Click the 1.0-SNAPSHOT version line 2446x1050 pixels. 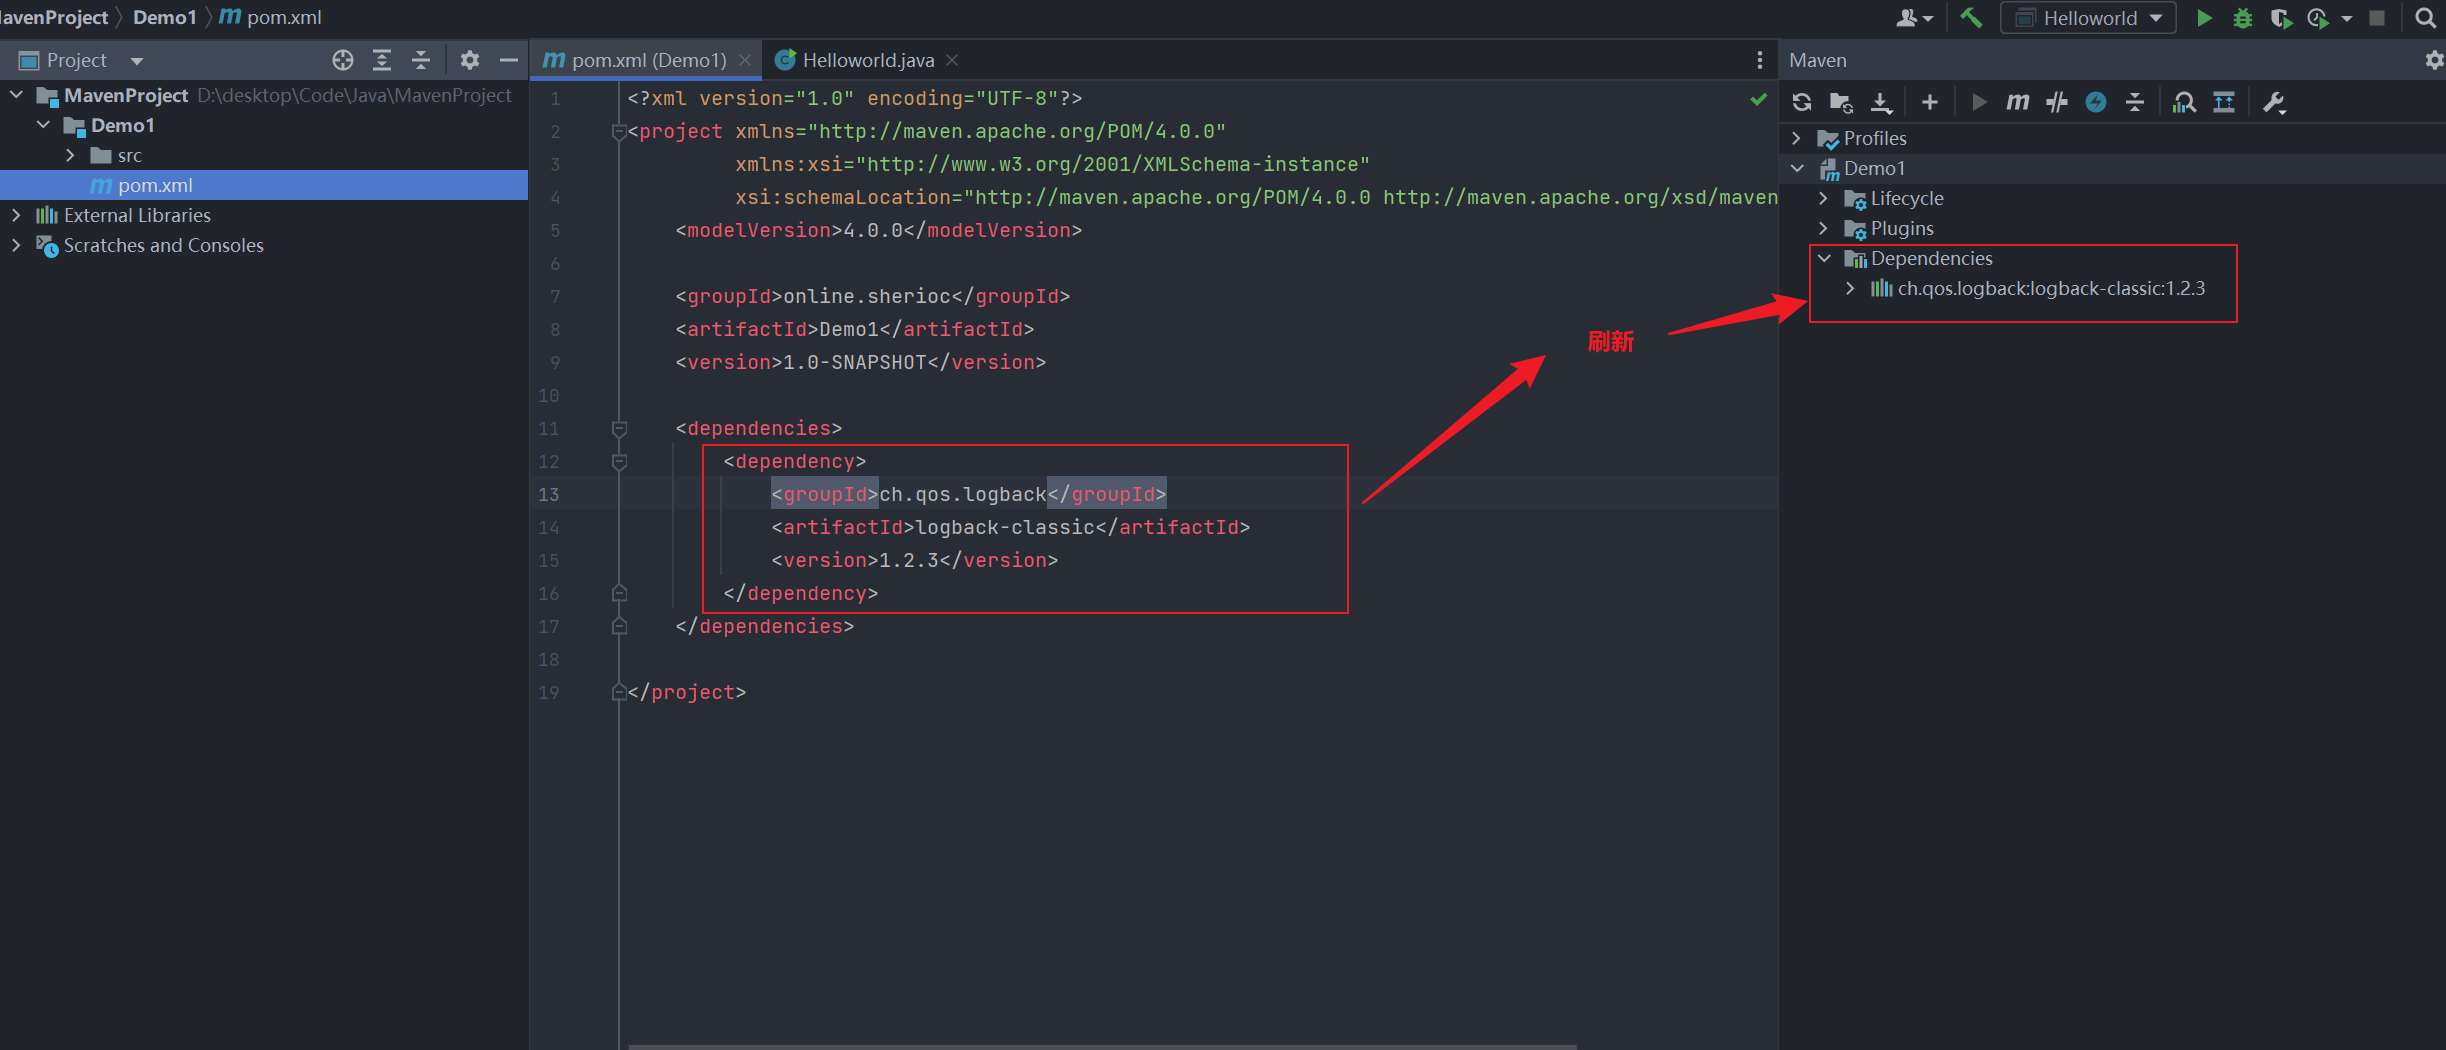[861, 362]
